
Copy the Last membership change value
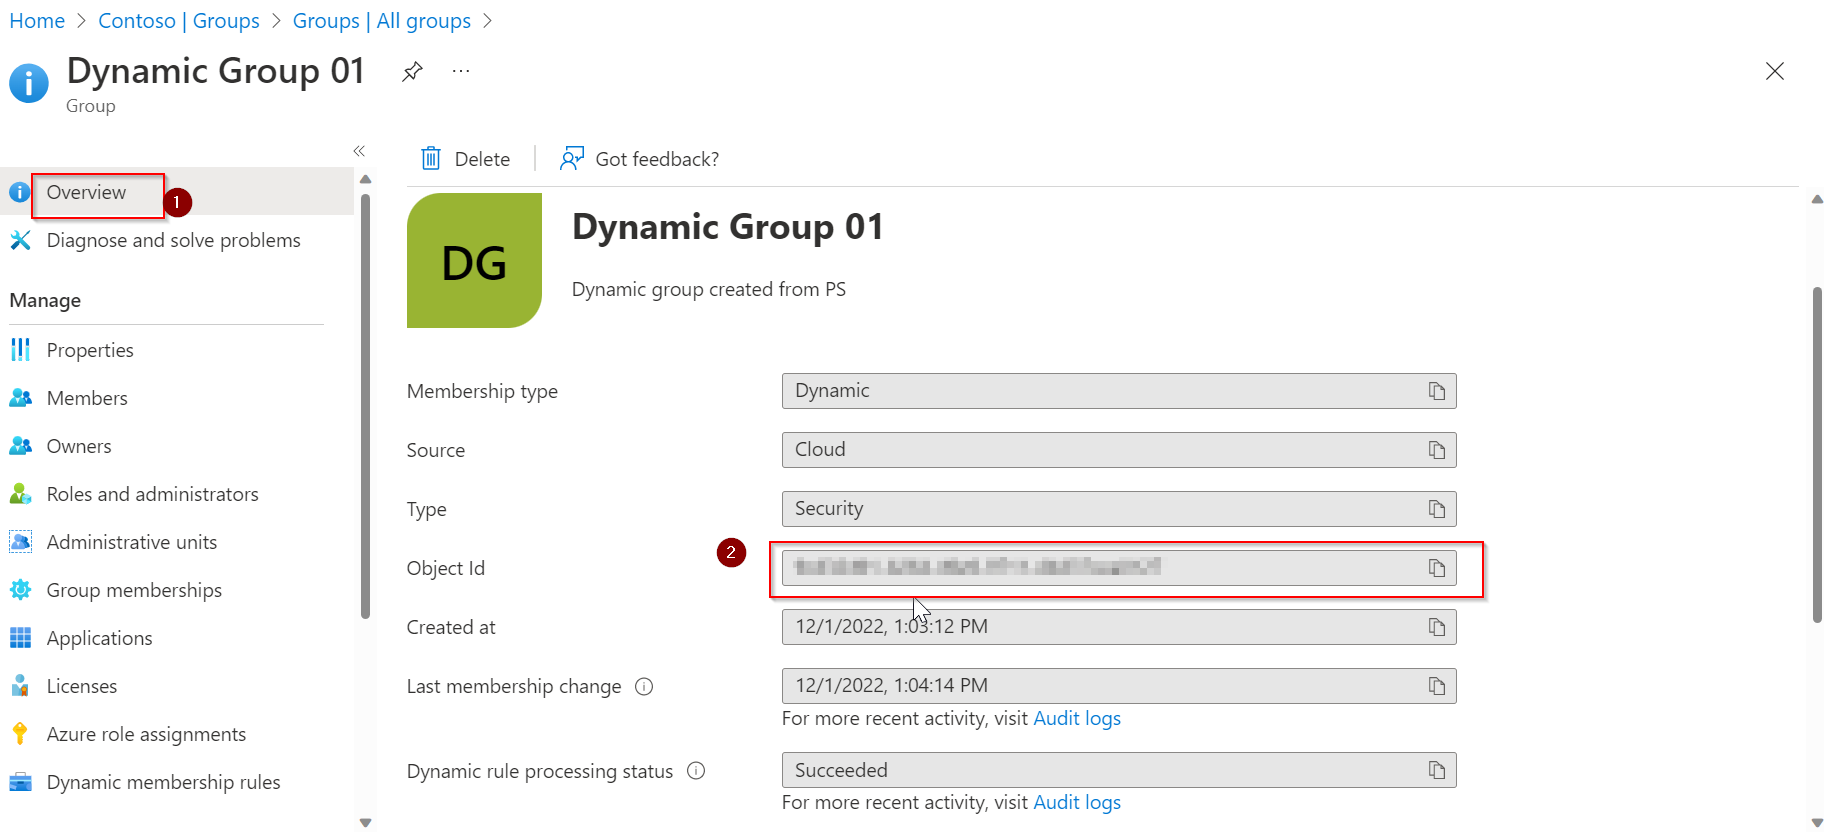pos(1437,686)
